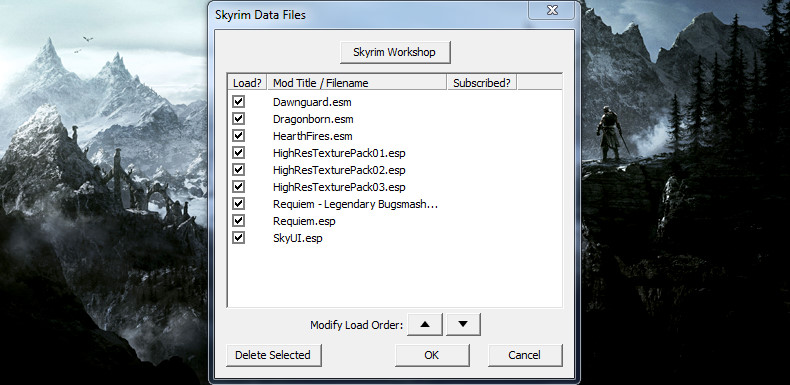Screen dimensions: 790x385
Task: Close the Skyrim Data Files window
Action: (x=552, y=10)
